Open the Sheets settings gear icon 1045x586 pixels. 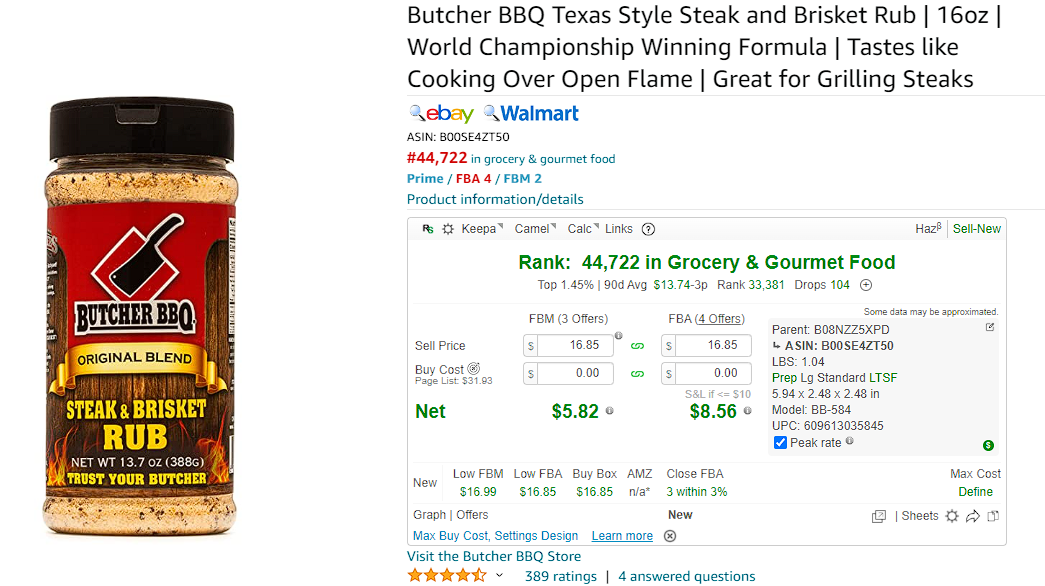pos(952,516)
